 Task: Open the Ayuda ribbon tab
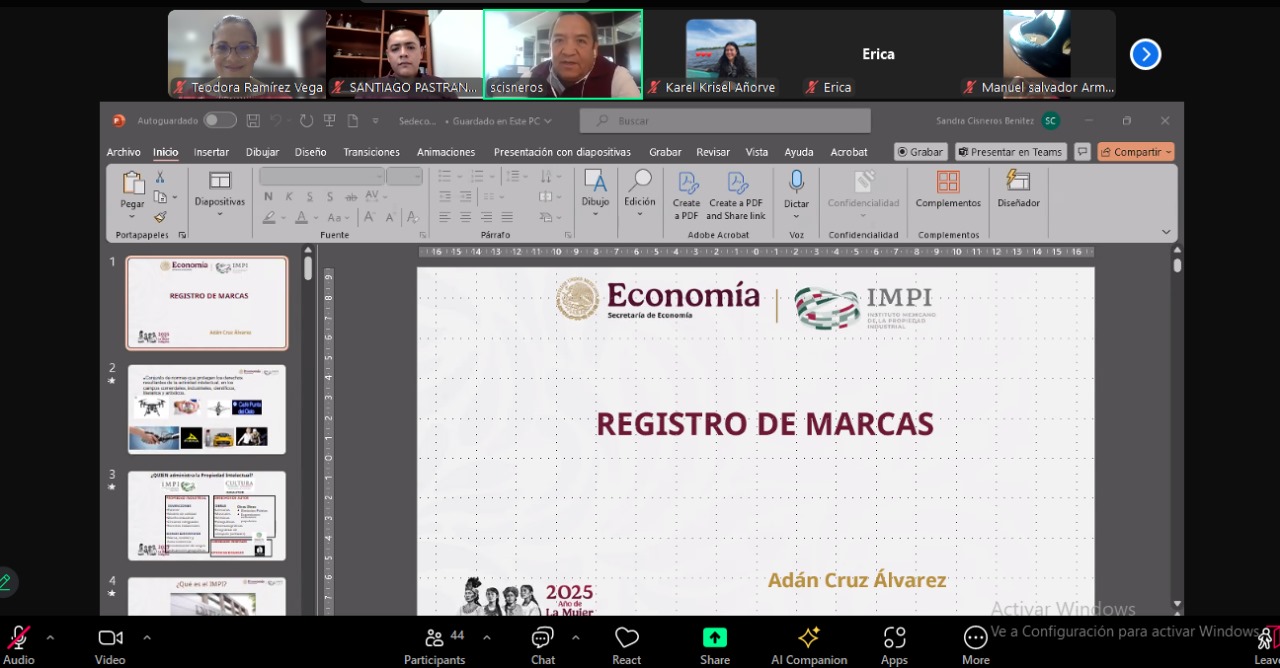point(798,152)
